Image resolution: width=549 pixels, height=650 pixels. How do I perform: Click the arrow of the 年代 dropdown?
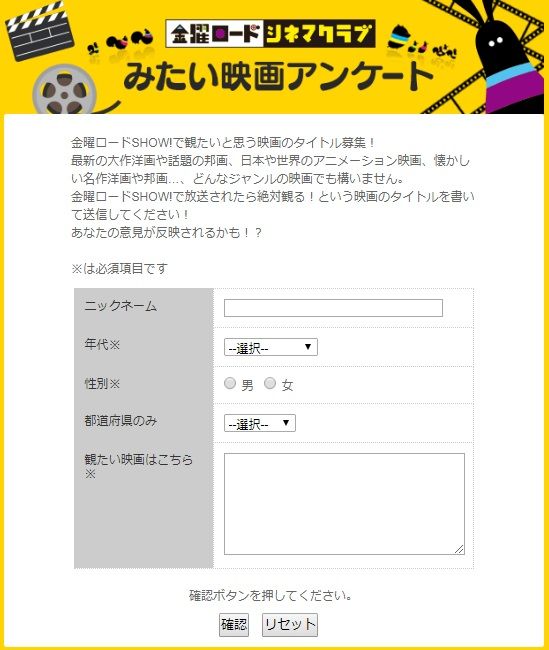pos(308,347)
